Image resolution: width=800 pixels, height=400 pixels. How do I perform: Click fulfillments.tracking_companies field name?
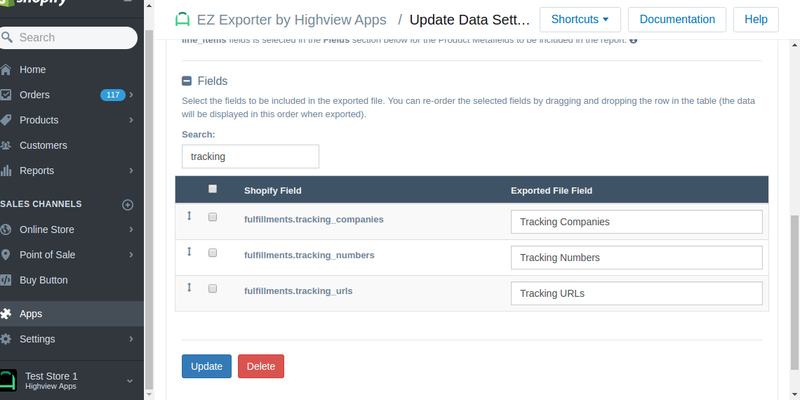click(x=314, y=219)
